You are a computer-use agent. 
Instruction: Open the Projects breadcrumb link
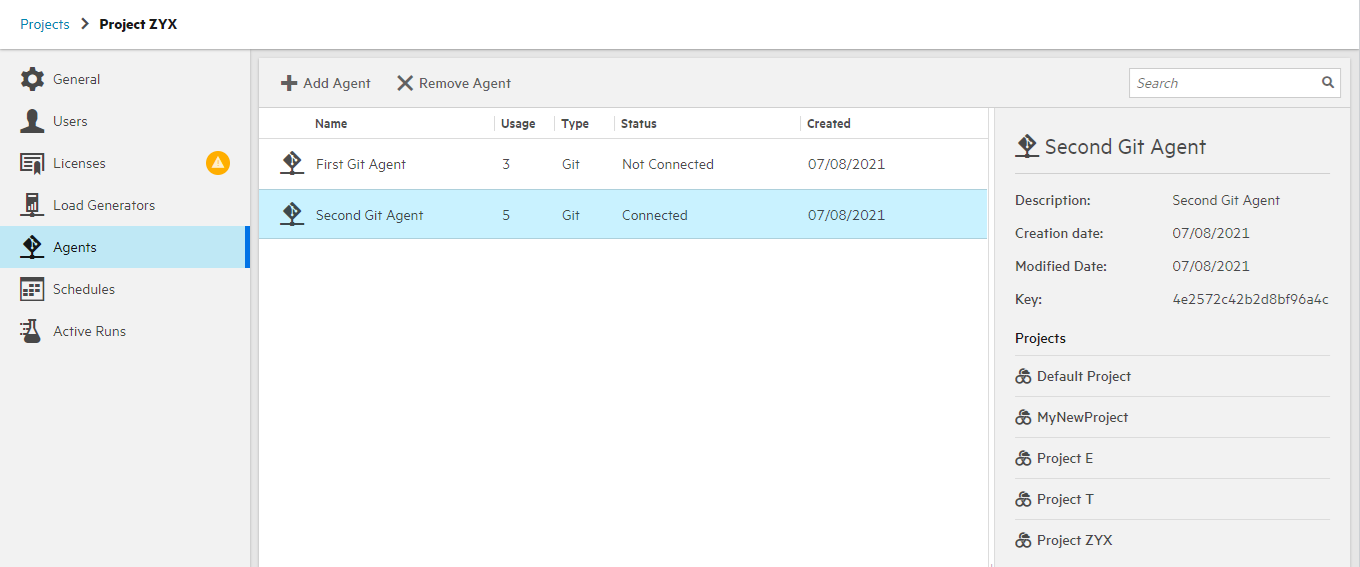[45, 24]
